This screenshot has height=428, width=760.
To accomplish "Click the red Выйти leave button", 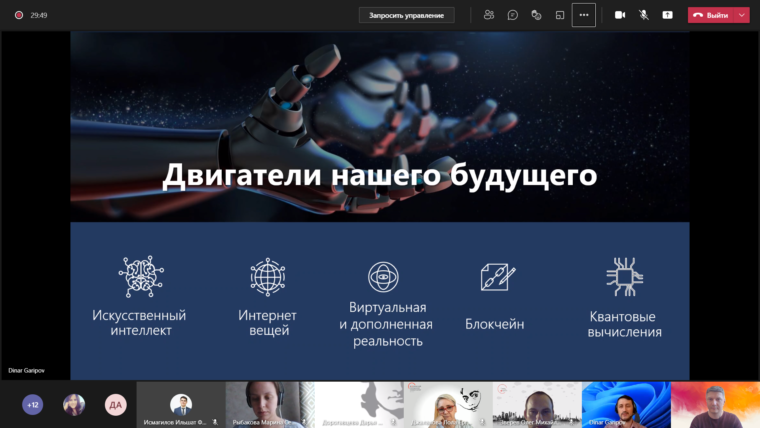I will click(x=711, y=15).
